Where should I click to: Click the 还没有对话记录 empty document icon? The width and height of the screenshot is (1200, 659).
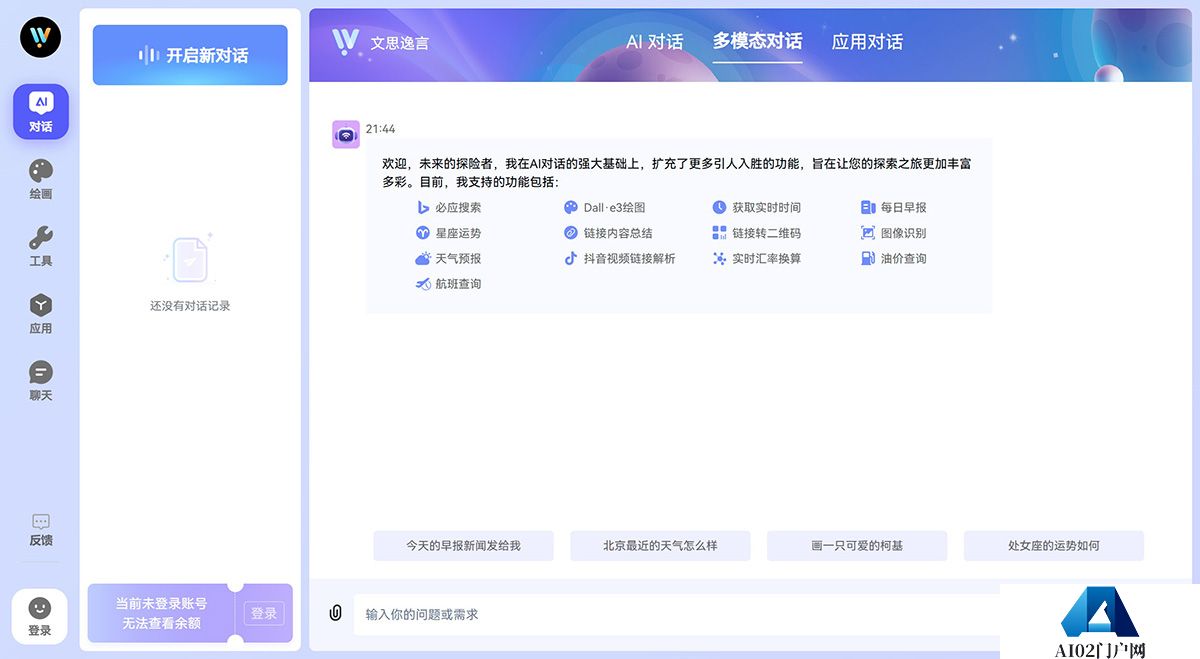click(x=189, y=258)
